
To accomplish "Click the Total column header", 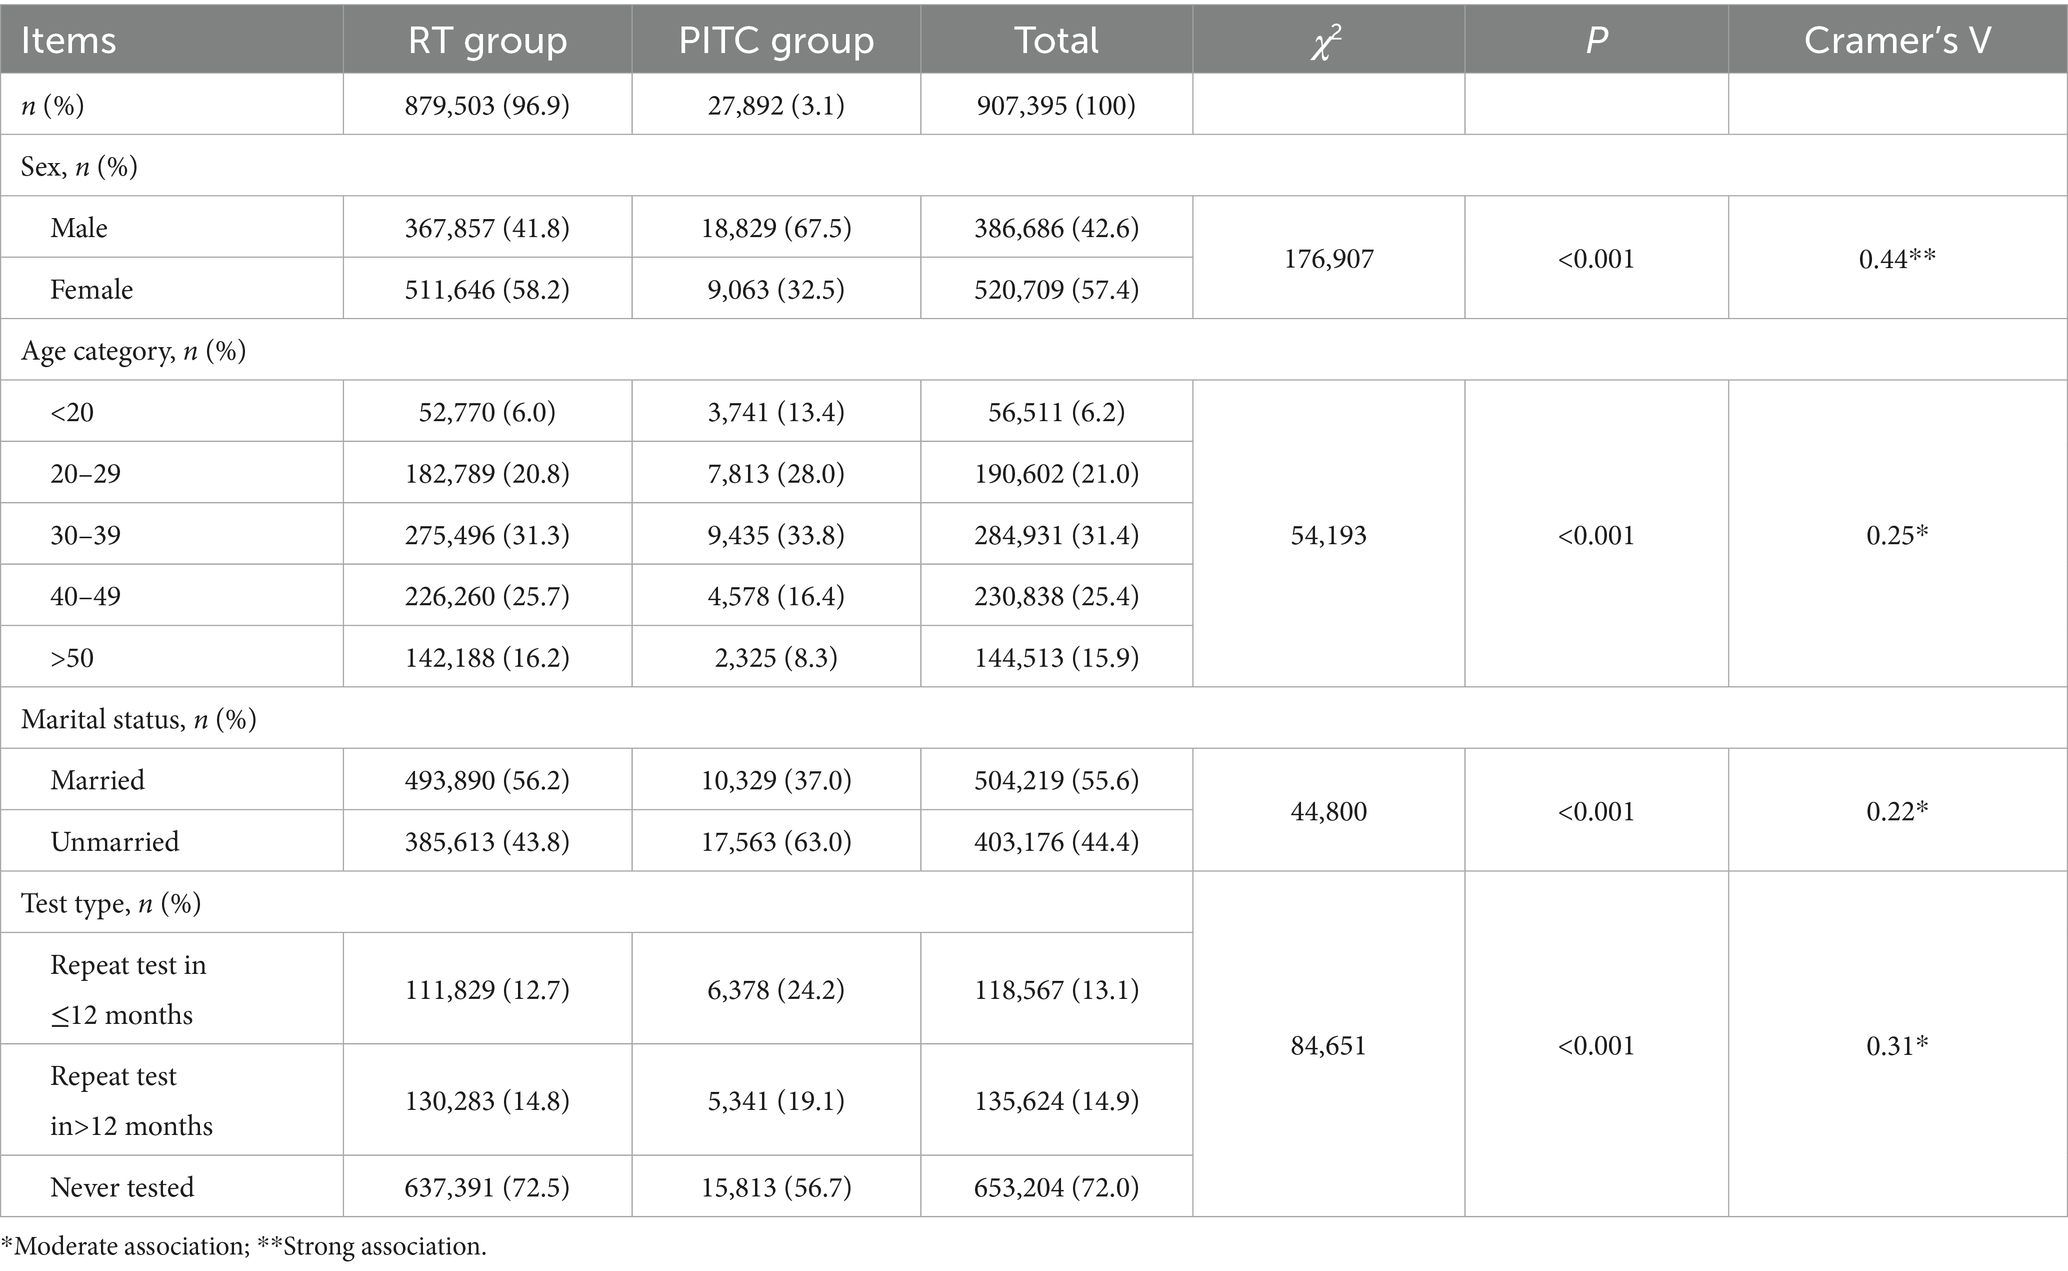I will (1056, 40).
